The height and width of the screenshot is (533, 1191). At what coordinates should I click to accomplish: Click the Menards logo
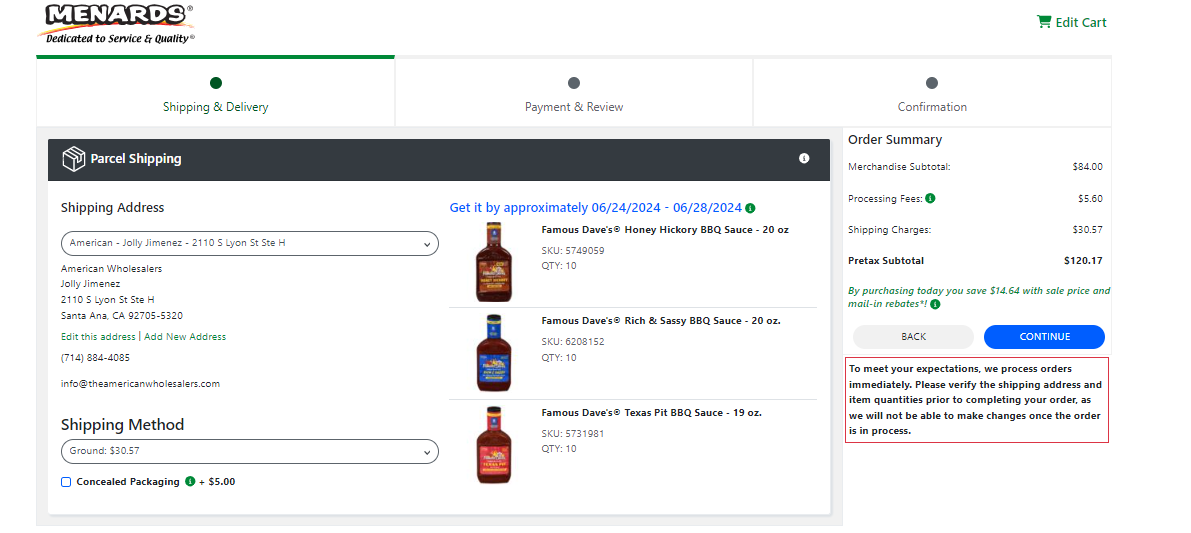point(115,23)
